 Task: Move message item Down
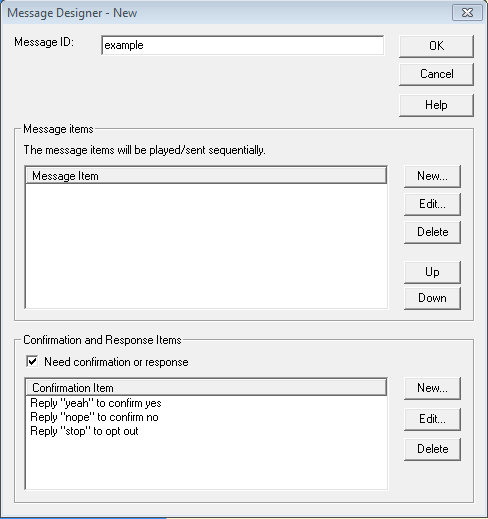point(432,298)
